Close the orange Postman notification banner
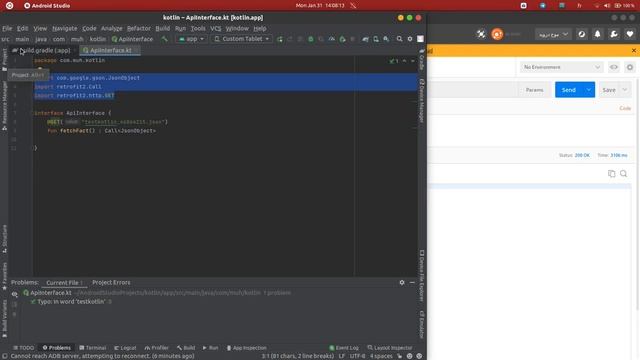640x360 pixels. point(633,51)
